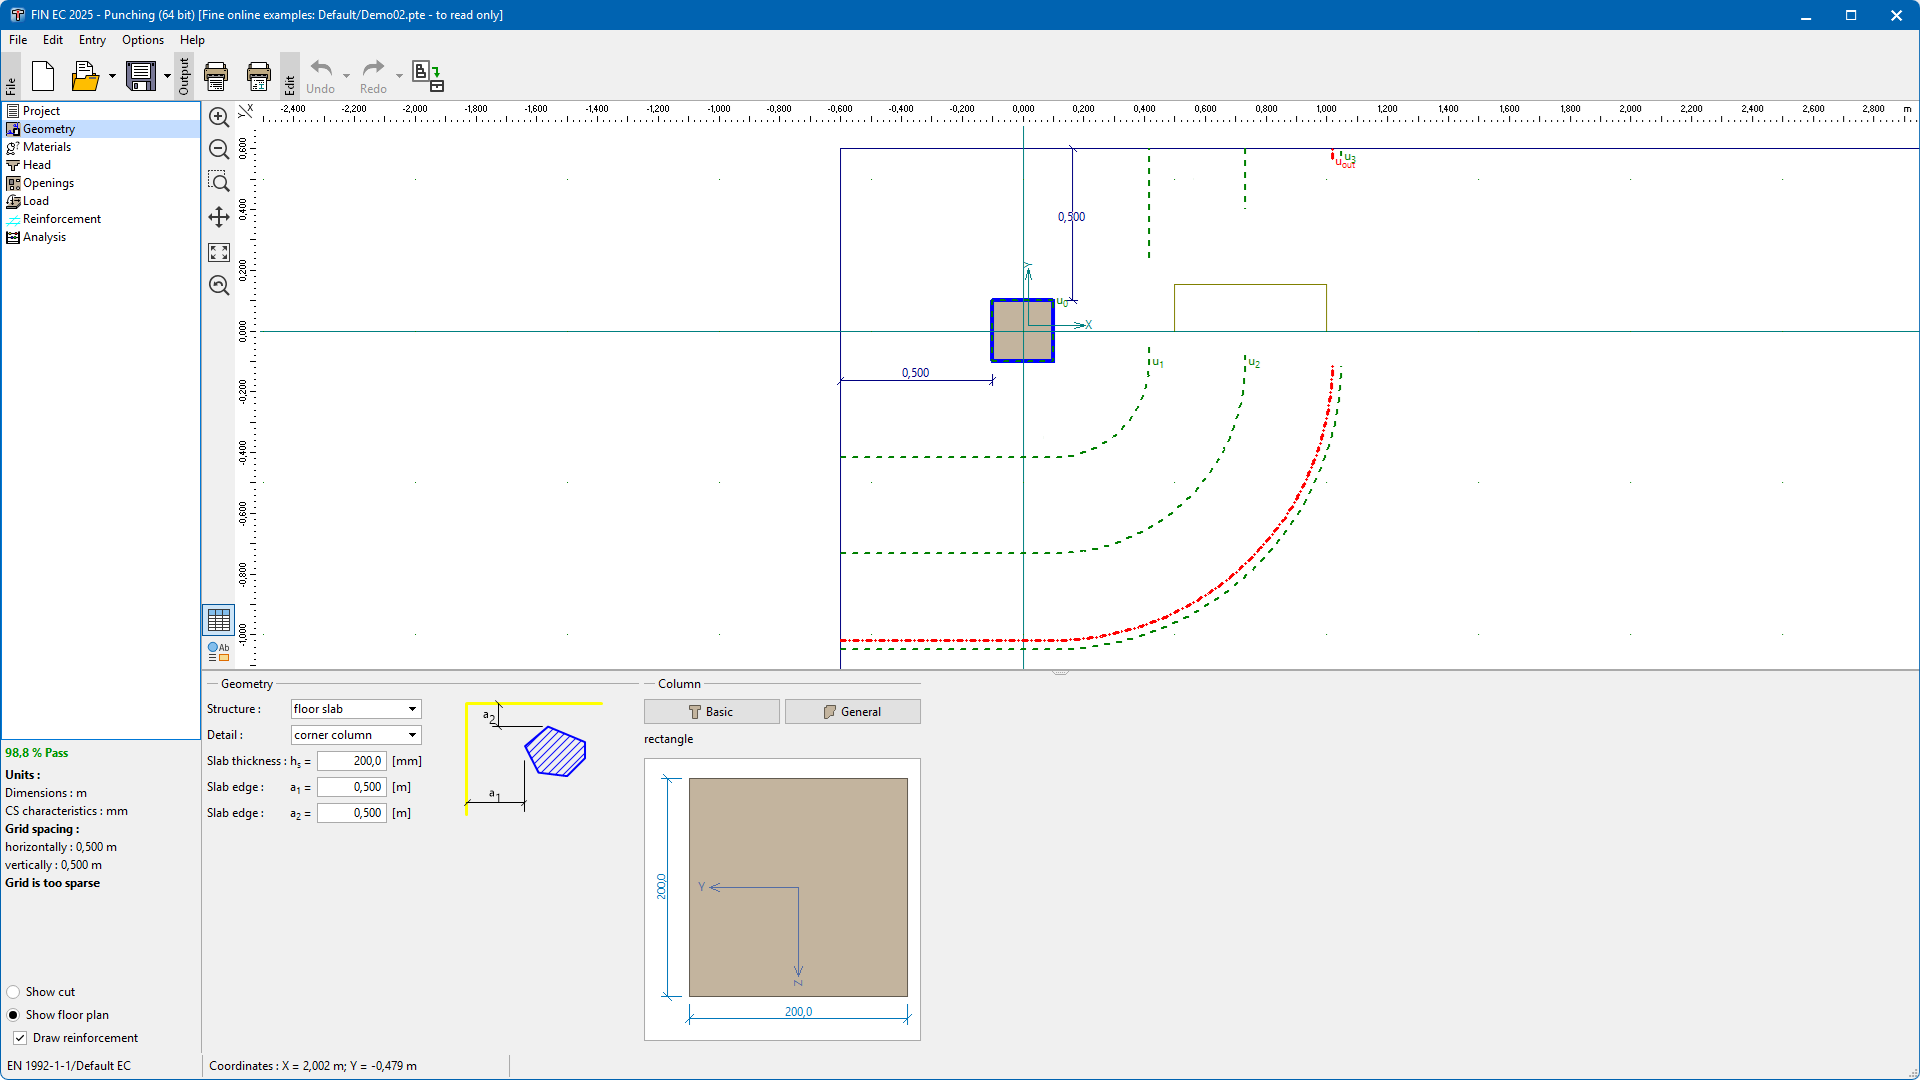1920x1080 pixels.
Task: Open the Structure dropdown
Action: [356, 709]
